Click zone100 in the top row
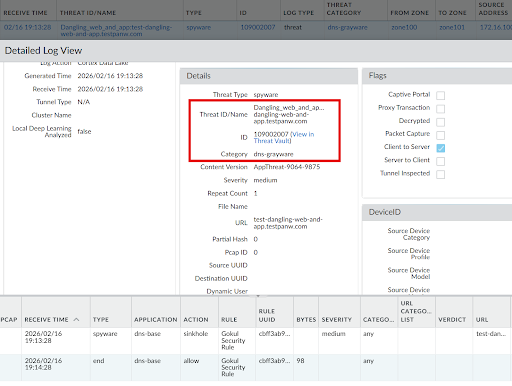The height and width of the screenshot is (386, 512). (404, 27)
